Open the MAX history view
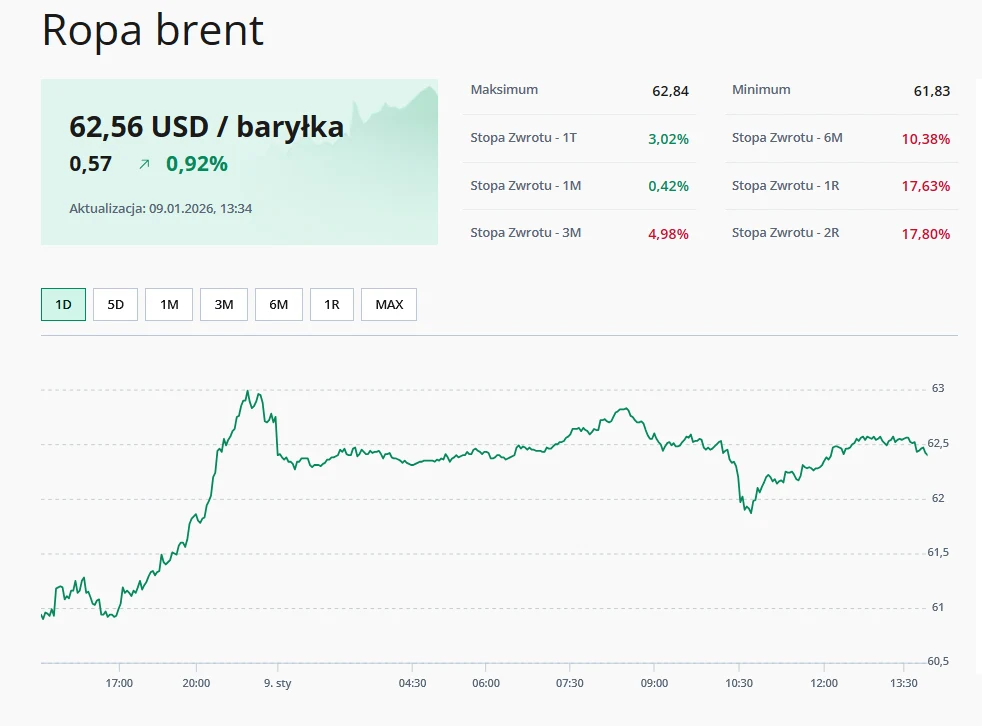Screen dimensions: 982x726 pyautogui.click(x=388, y=304)
